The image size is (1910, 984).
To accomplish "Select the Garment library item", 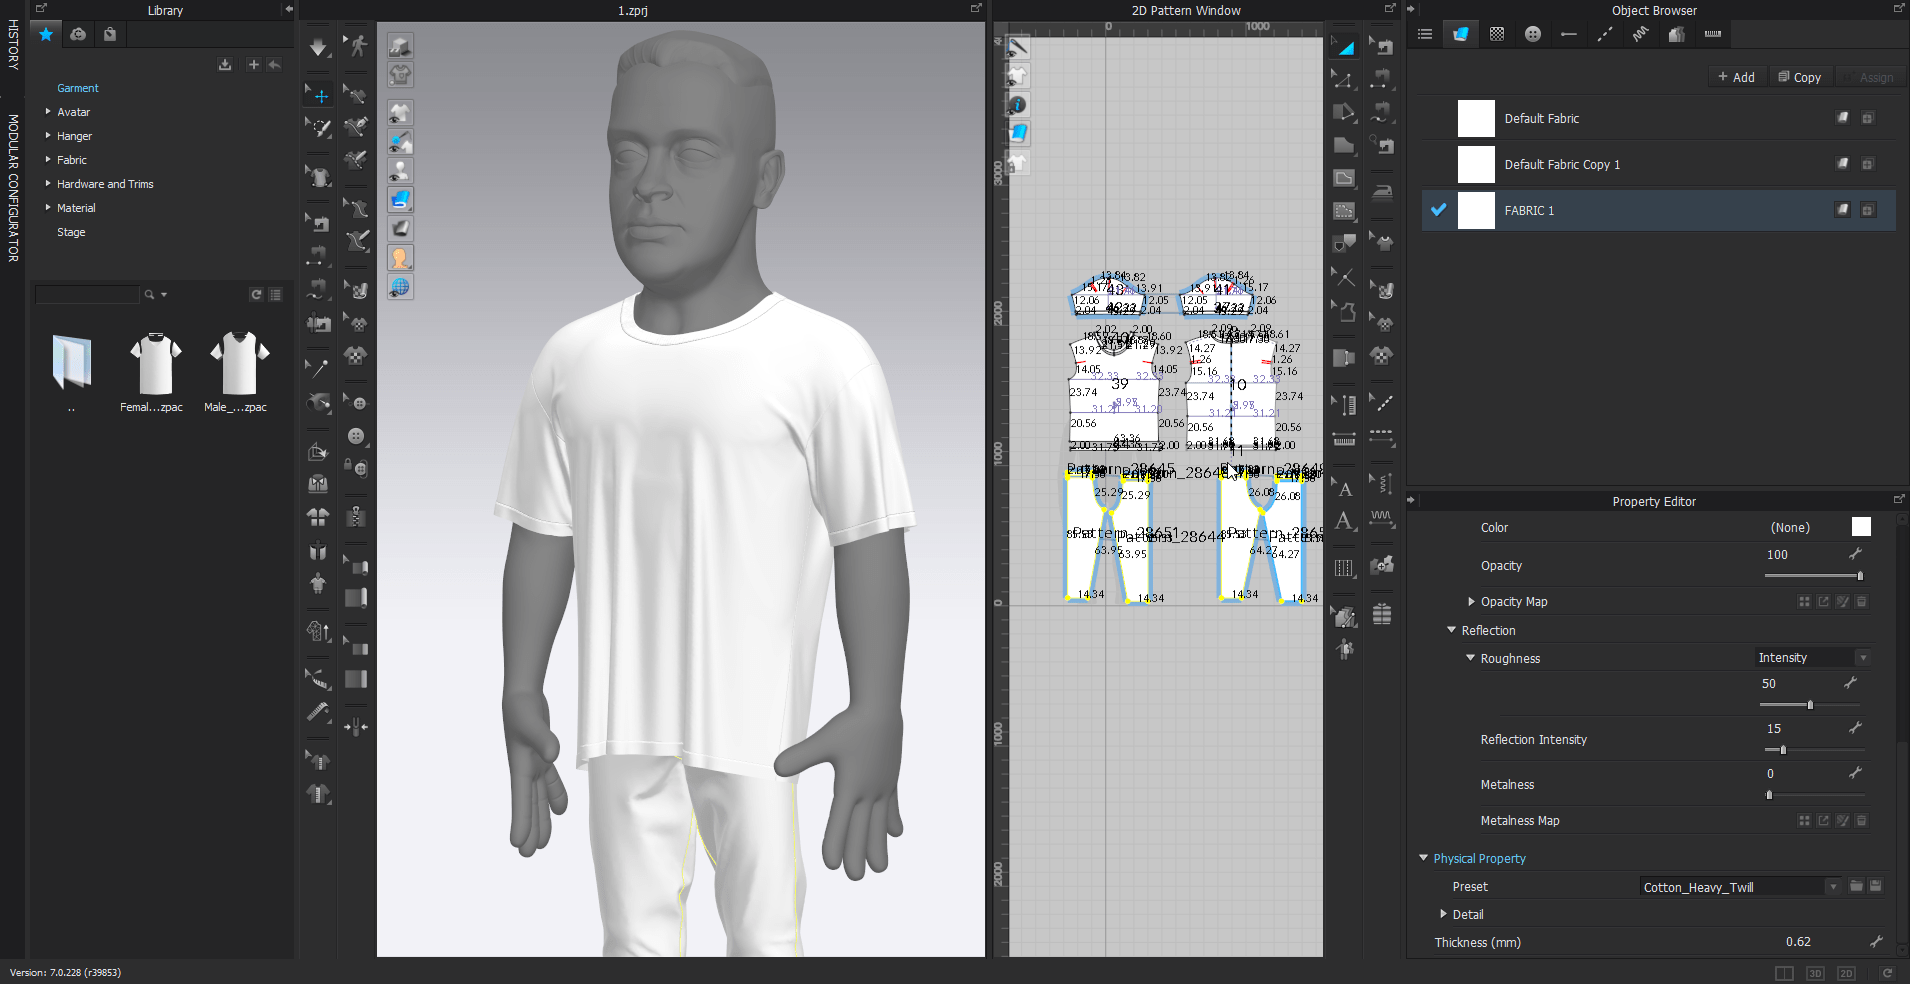I will [78, 88].
